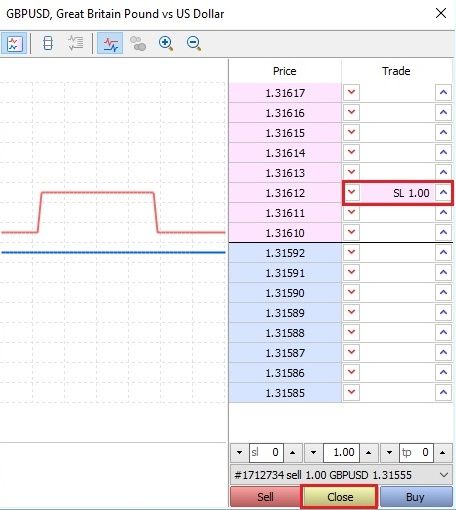The height and width of the screenshot is (510, 456).
Task: Click blue up chevron at price 1.31590
Action: point(443,292)
